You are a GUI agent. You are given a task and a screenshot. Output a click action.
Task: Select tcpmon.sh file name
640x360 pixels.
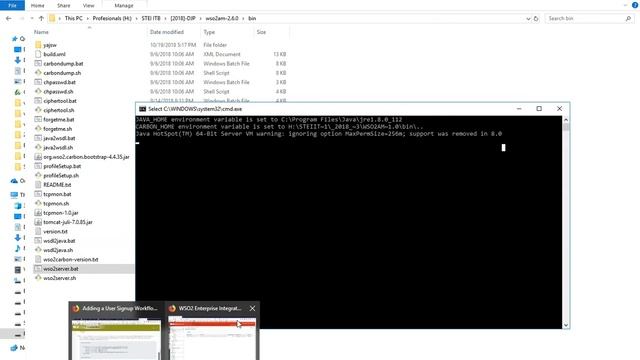pos(56,204)
